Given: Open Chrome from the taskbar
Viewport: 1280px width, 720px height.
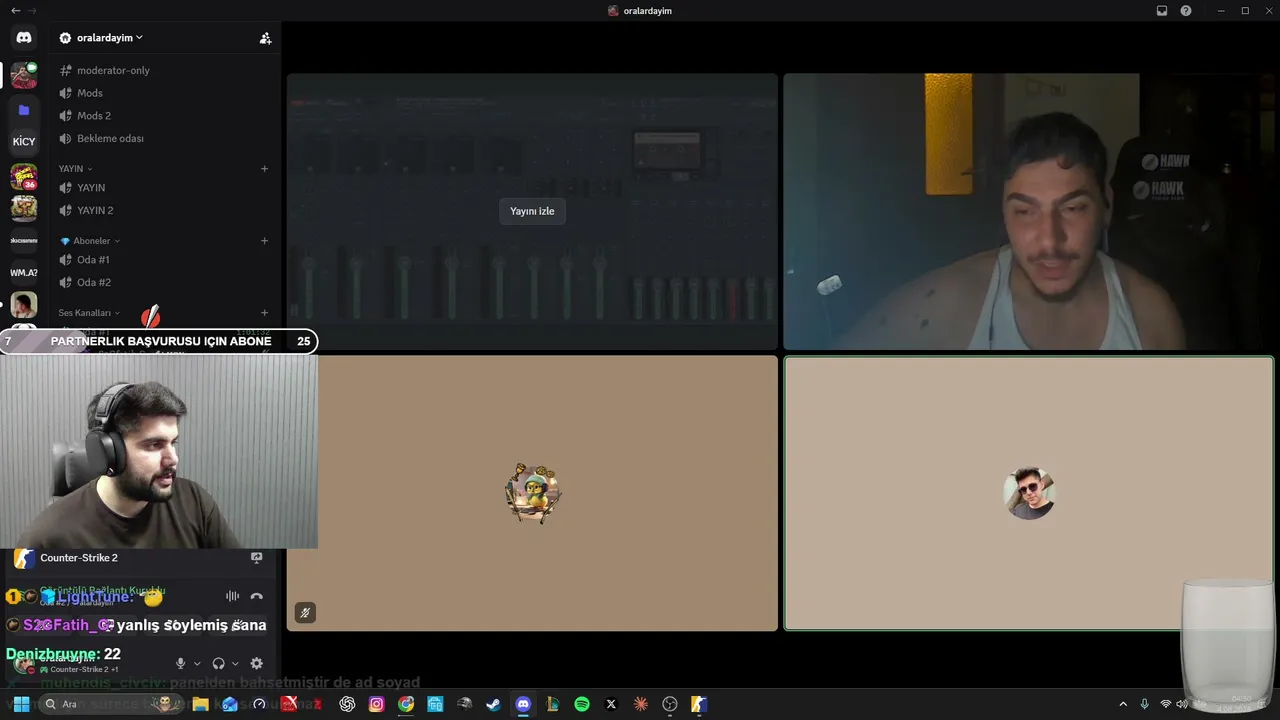Looking at the screenshot, I should (x=405, y=704).
